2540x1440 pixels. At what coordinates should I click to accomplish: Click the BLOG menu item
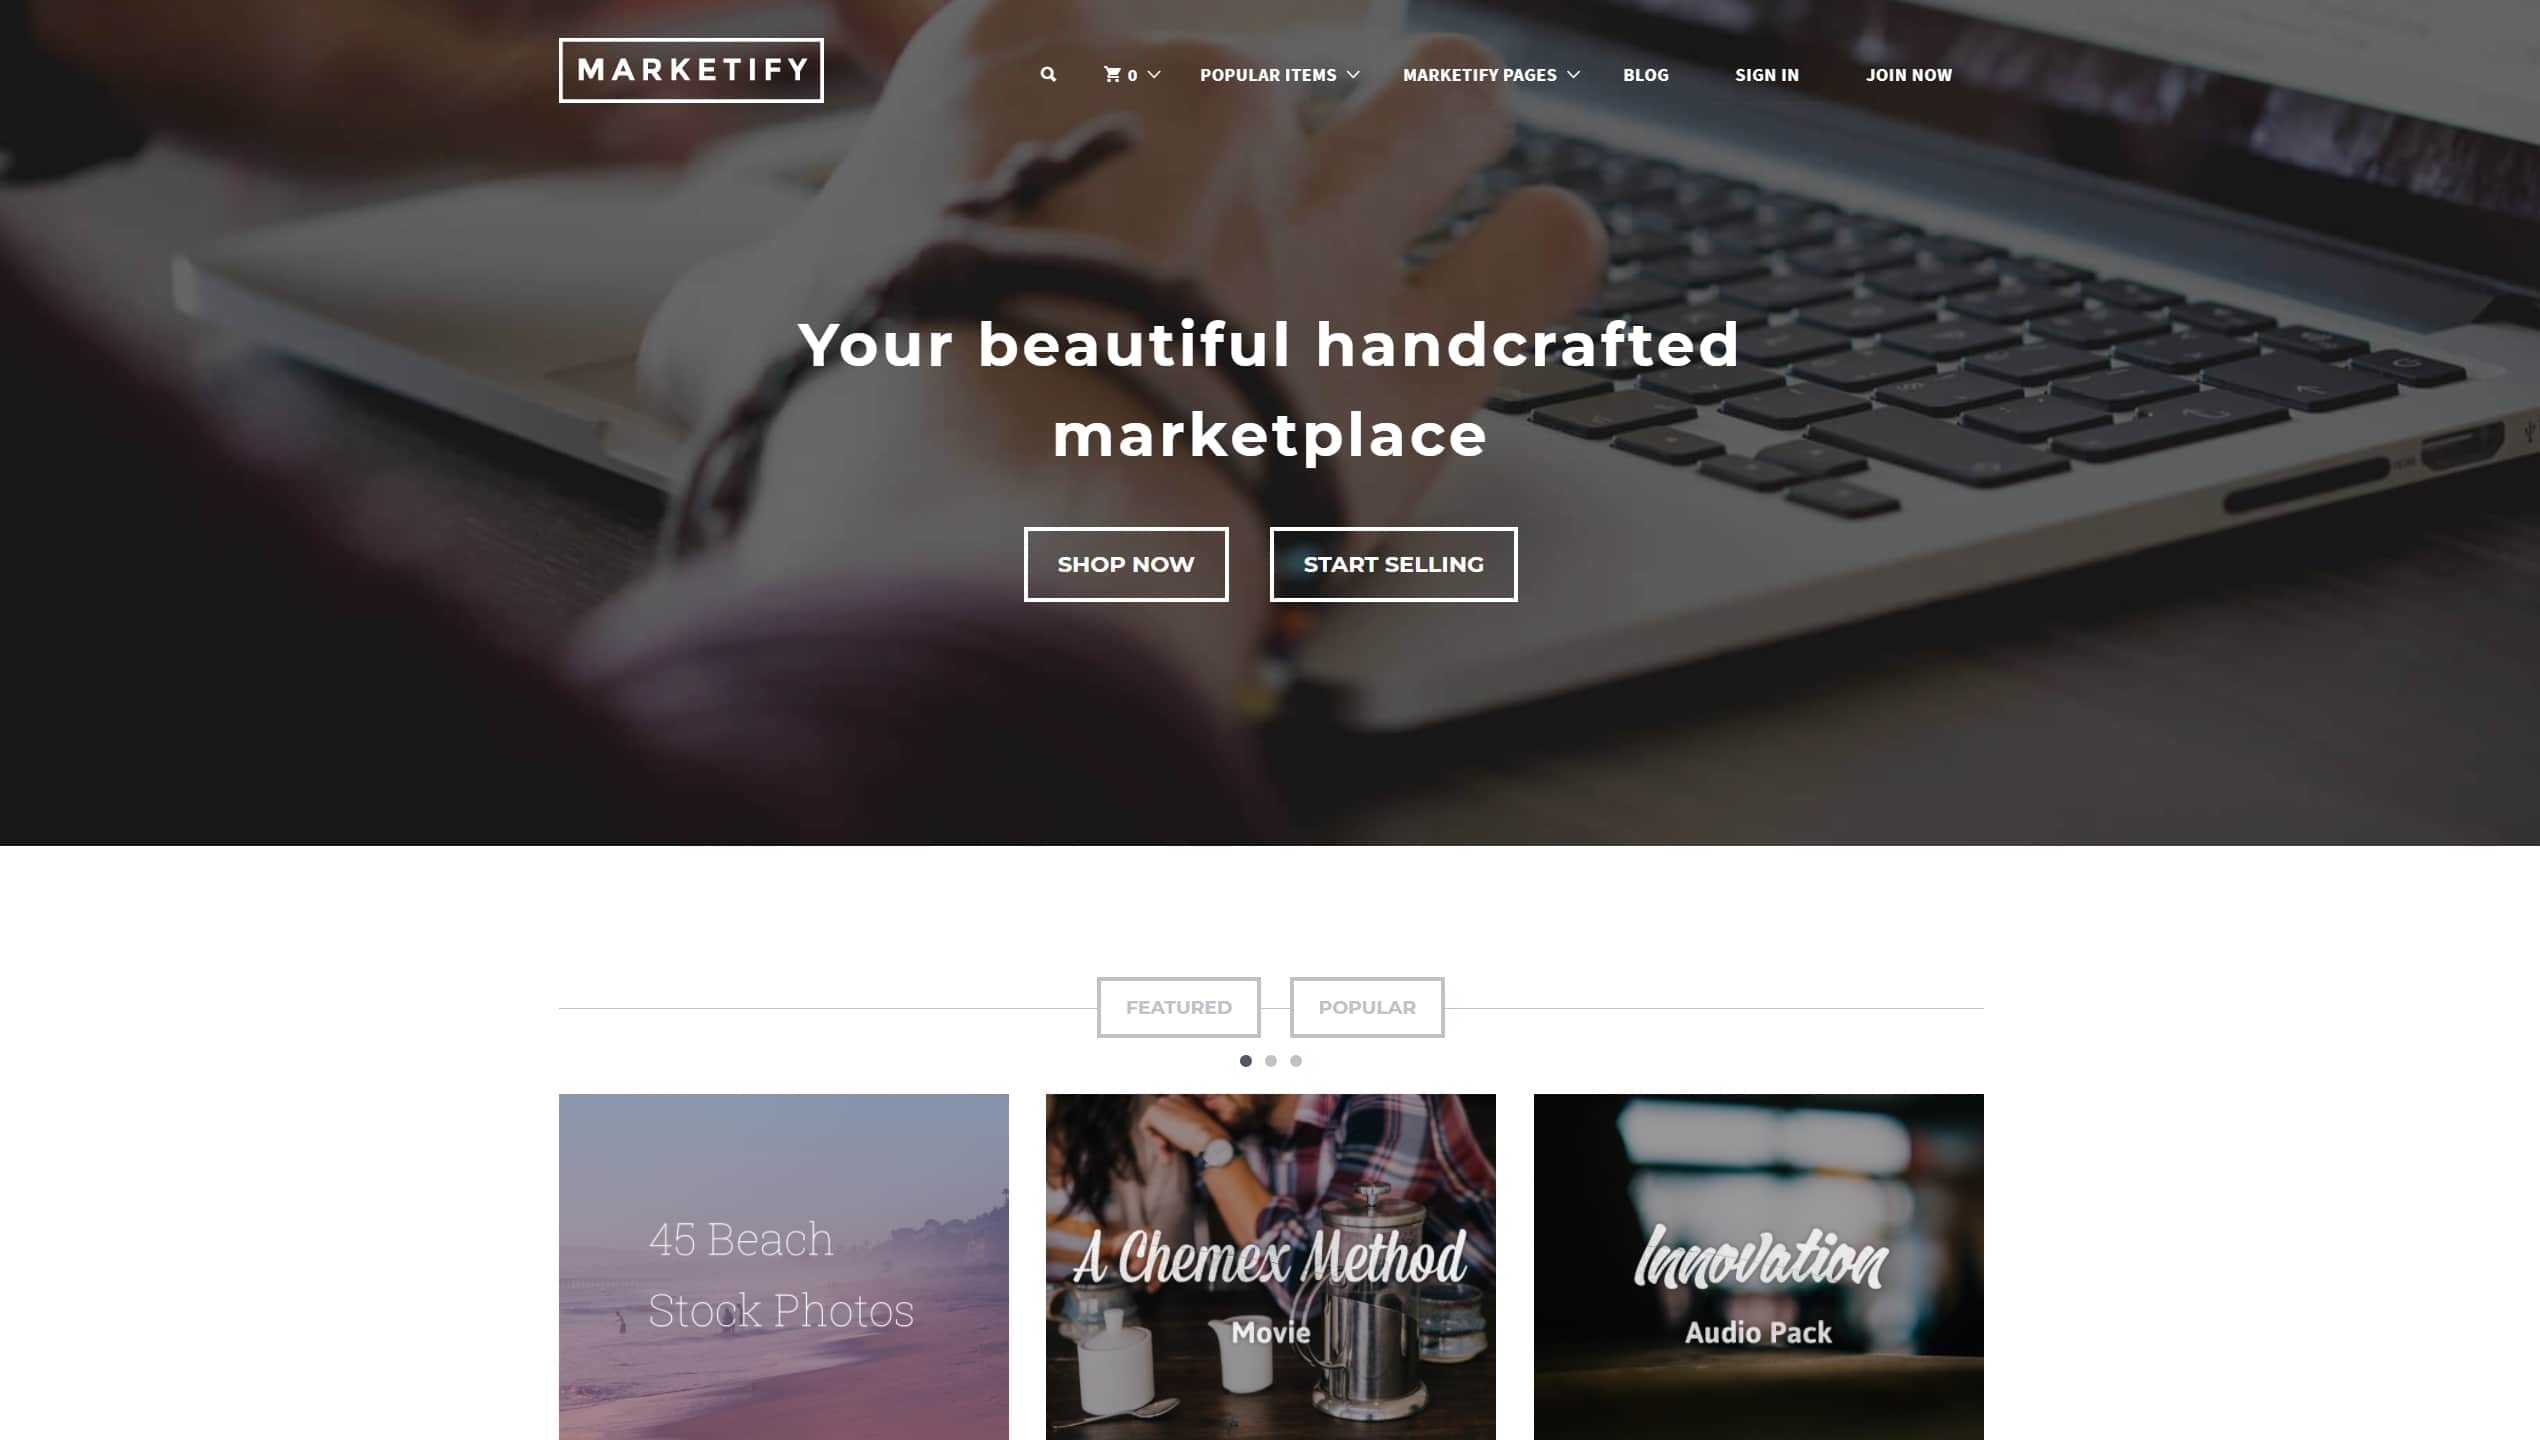1645,73
